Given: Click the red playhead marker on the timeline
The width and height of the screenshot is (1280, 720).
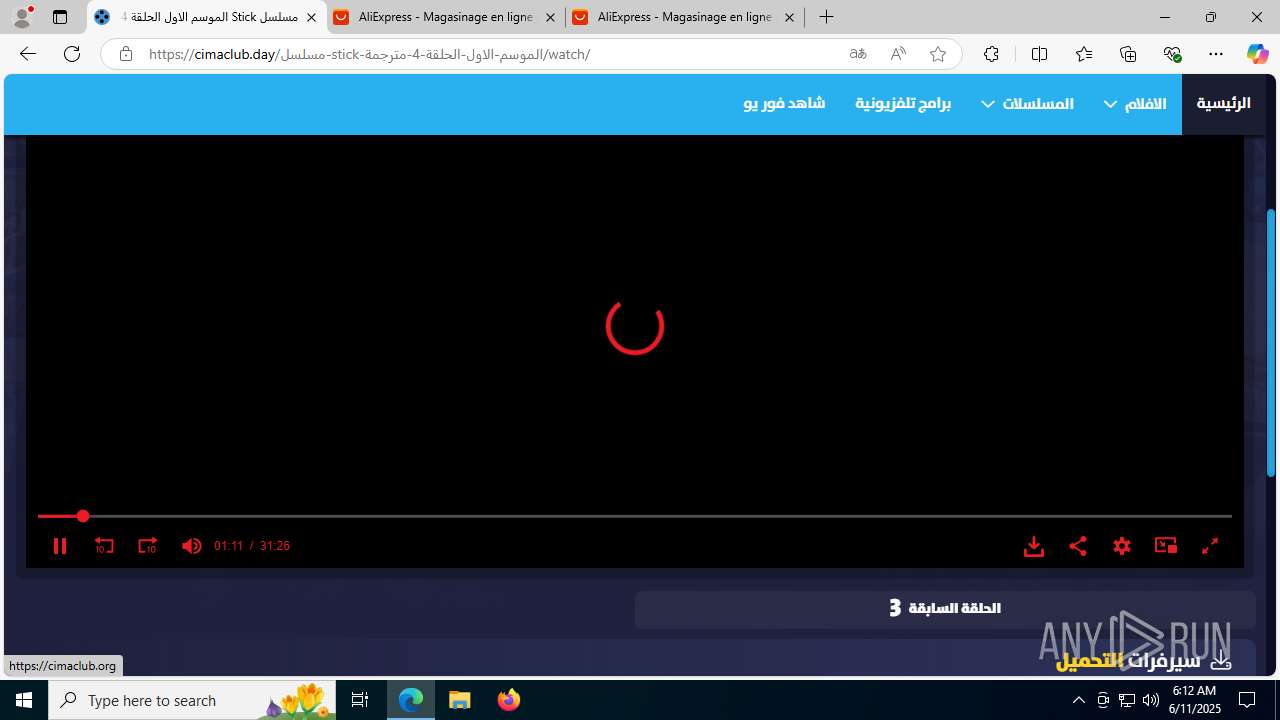Looking at the screenshot, I should point(83,516).
